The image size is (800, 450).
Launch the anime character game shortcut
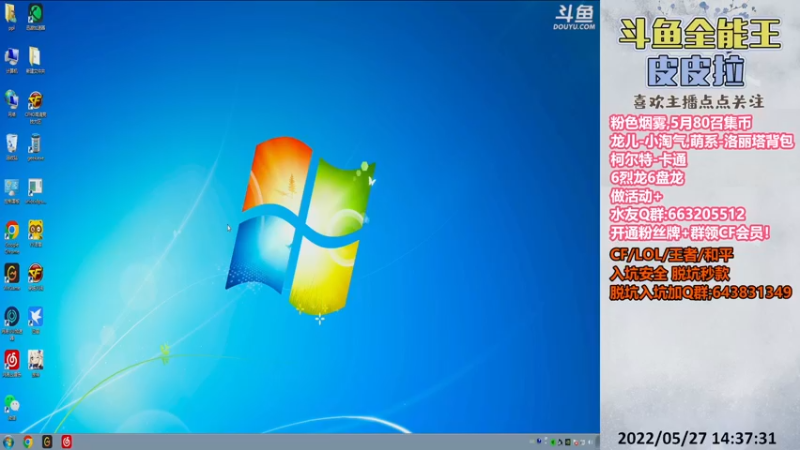(x=35, y=364)
